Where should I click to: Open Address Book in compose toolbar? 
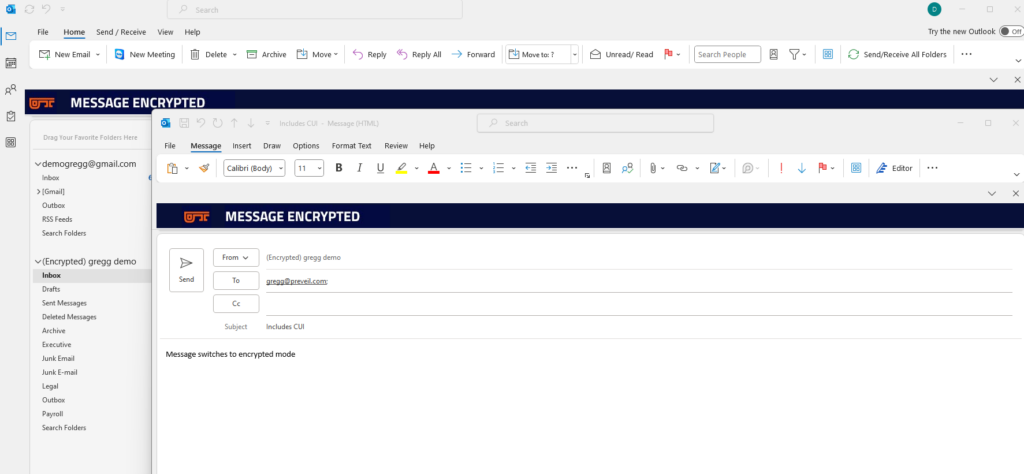click(x=606, y=168)
